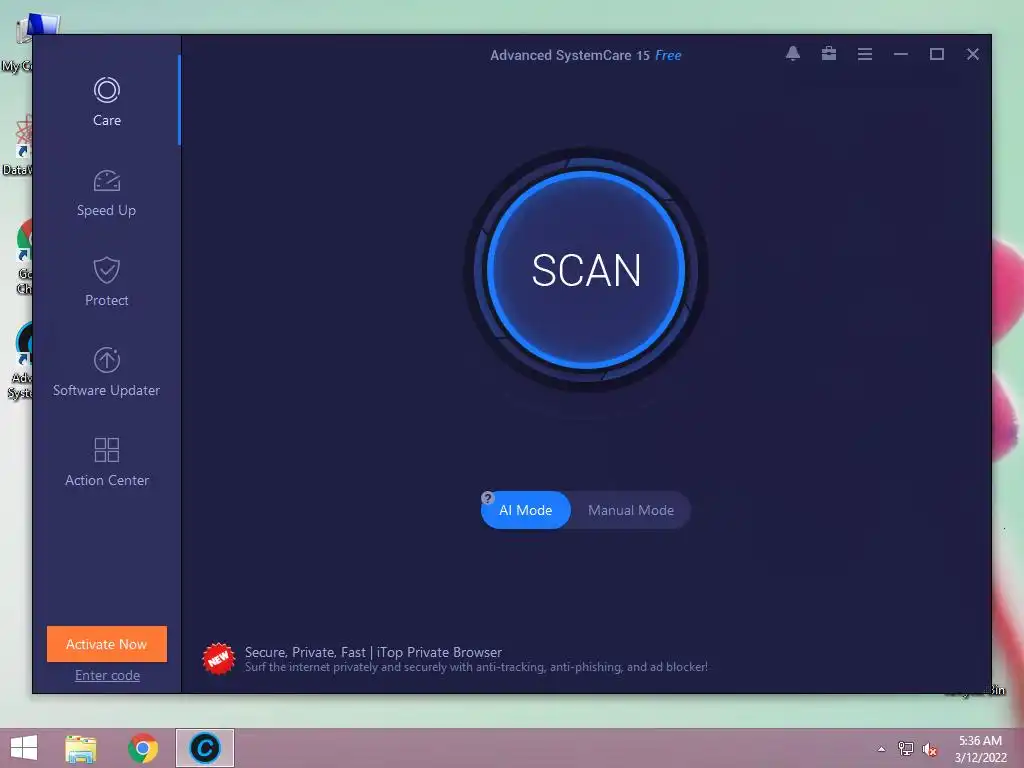Image resolution: width=1024 pixels, height=768 pixels.
Task: Open the Speed Up section
Action: click(106, 193)
